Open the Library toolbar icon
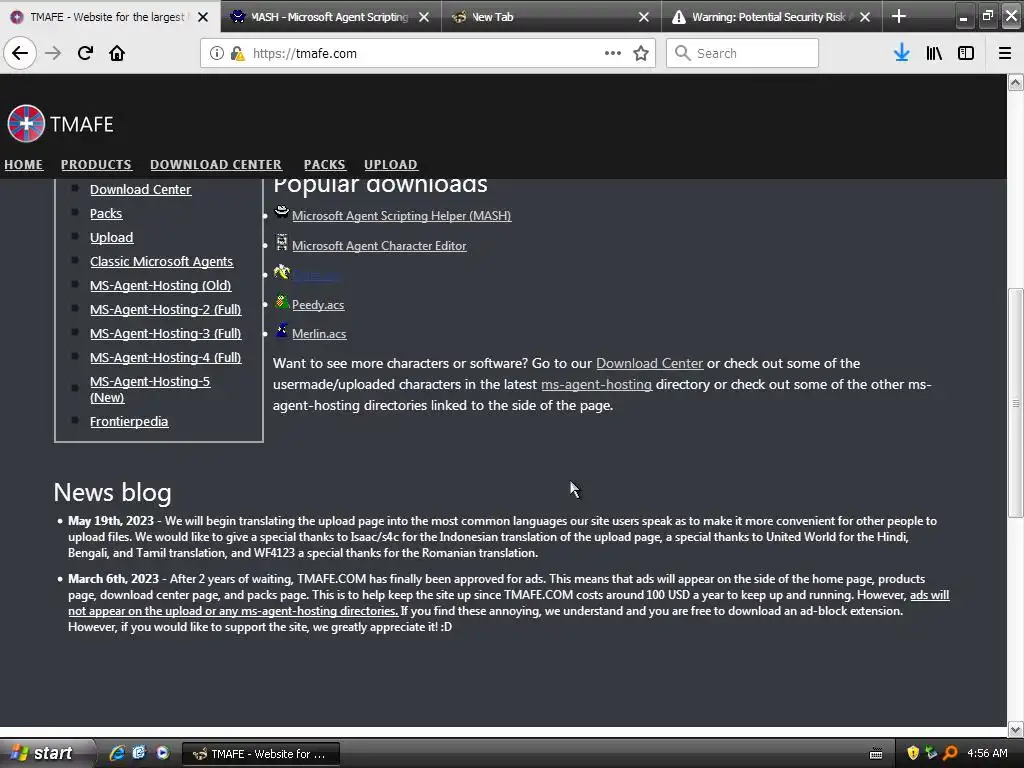 click(x=934, y=53)
